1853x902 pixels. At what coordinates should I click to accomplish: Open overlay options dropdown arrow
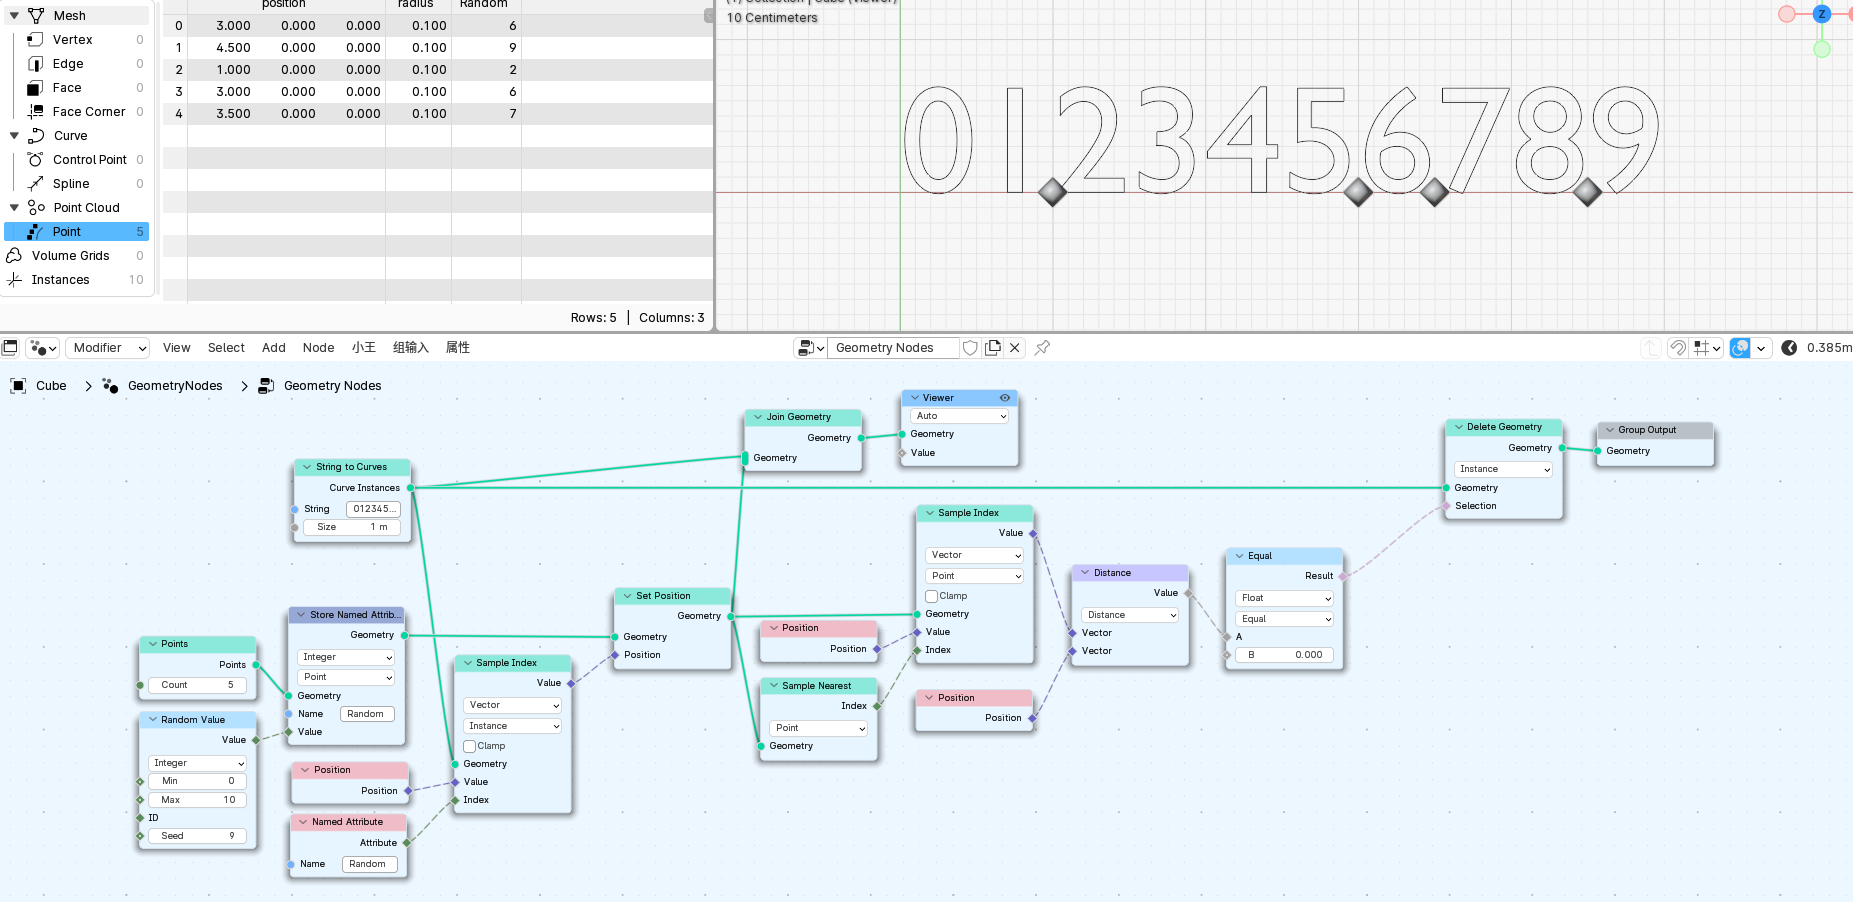point(1761,348)
